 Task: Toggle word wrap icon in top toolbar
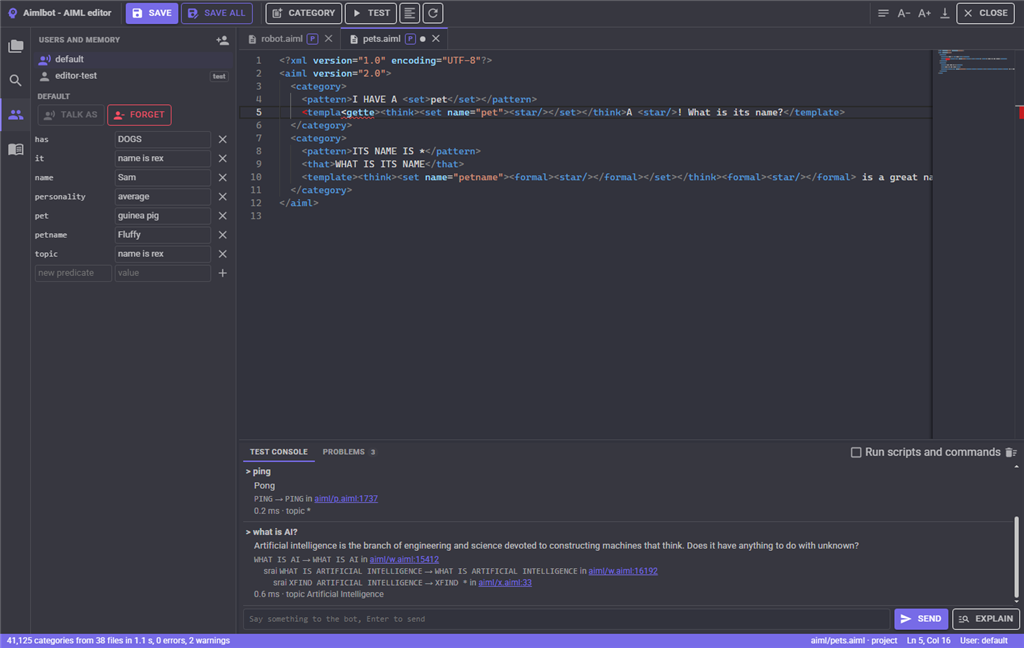(x=883, y=13)
